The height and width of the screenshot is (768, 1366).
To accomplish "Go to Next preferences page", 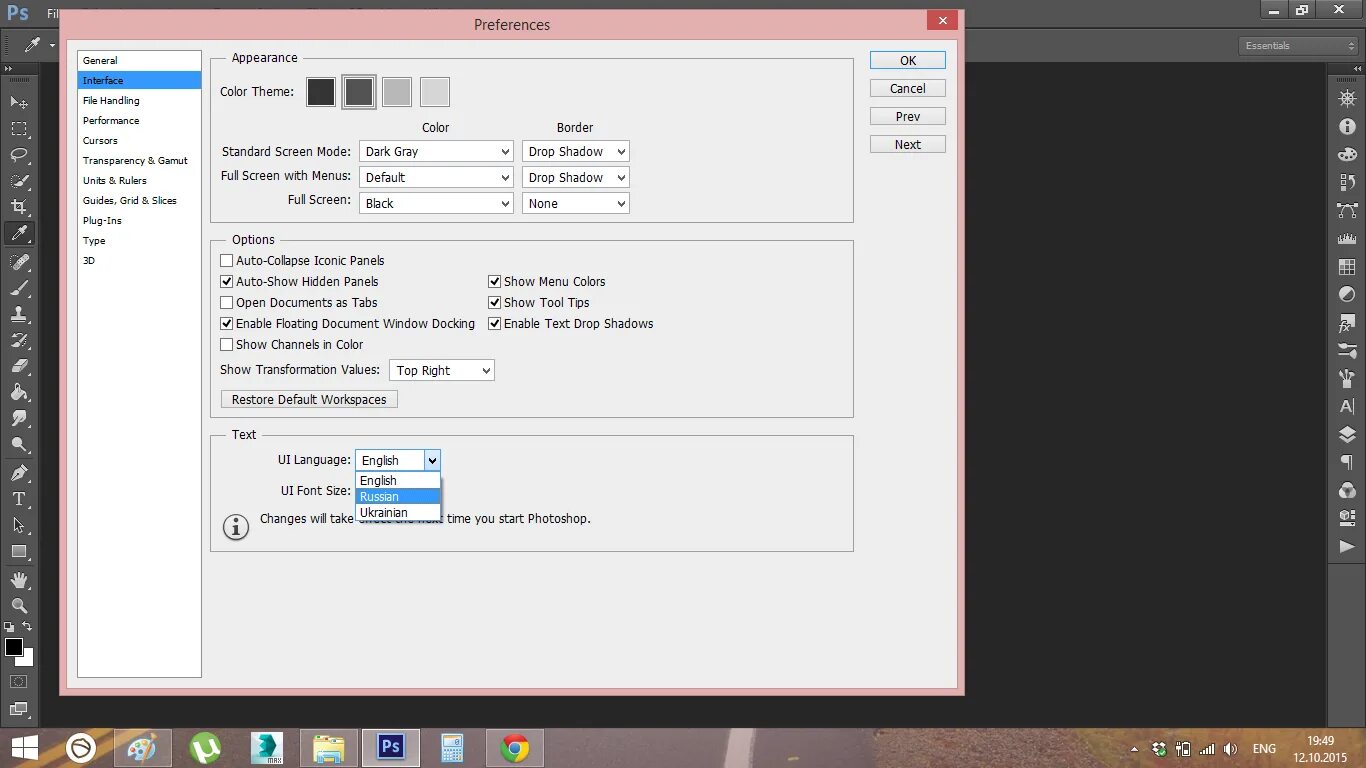I will coord(908,144).
